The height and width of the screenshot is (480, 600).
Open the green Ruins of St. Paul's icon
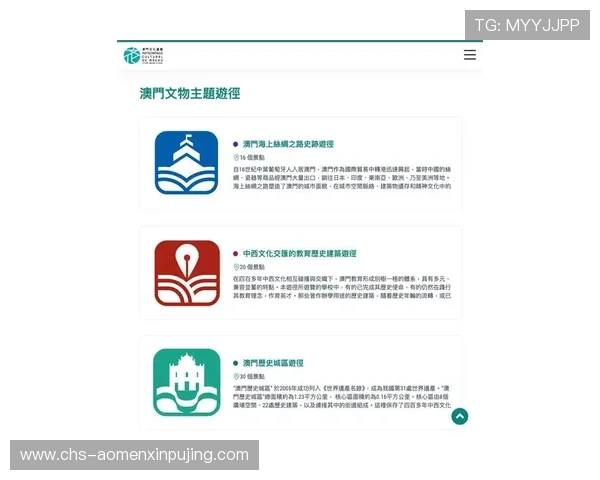click(187, 382)
